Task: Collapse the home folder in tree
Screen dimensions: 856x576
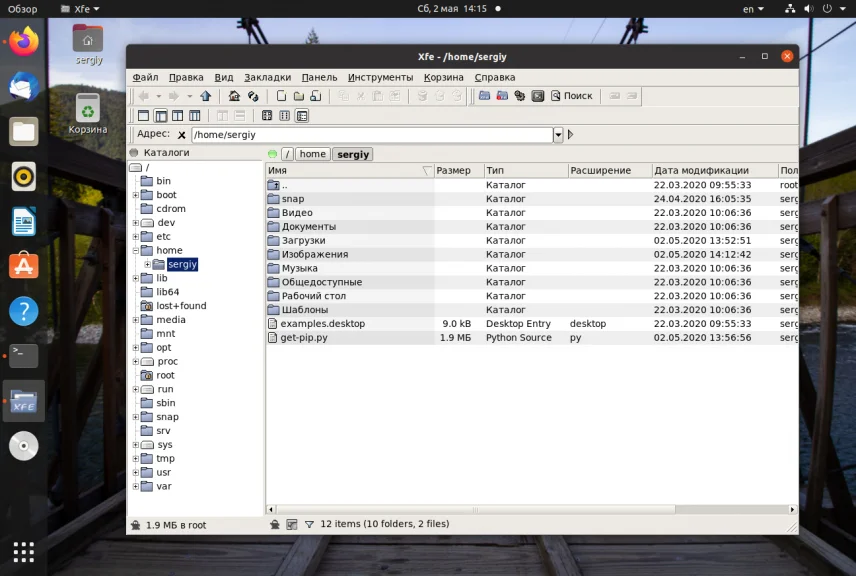Action: coord(135,251)
